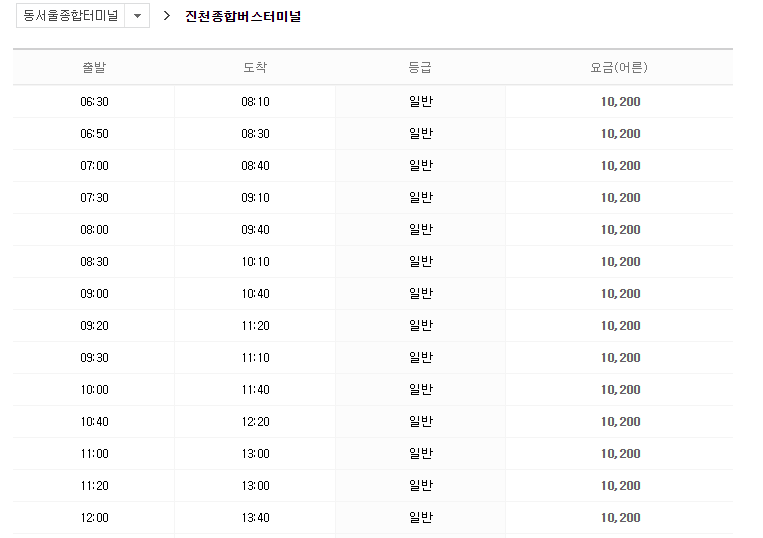763x538 pixels.
Task: Select the 10:40 departure time
Action: [x=94, y=422]
